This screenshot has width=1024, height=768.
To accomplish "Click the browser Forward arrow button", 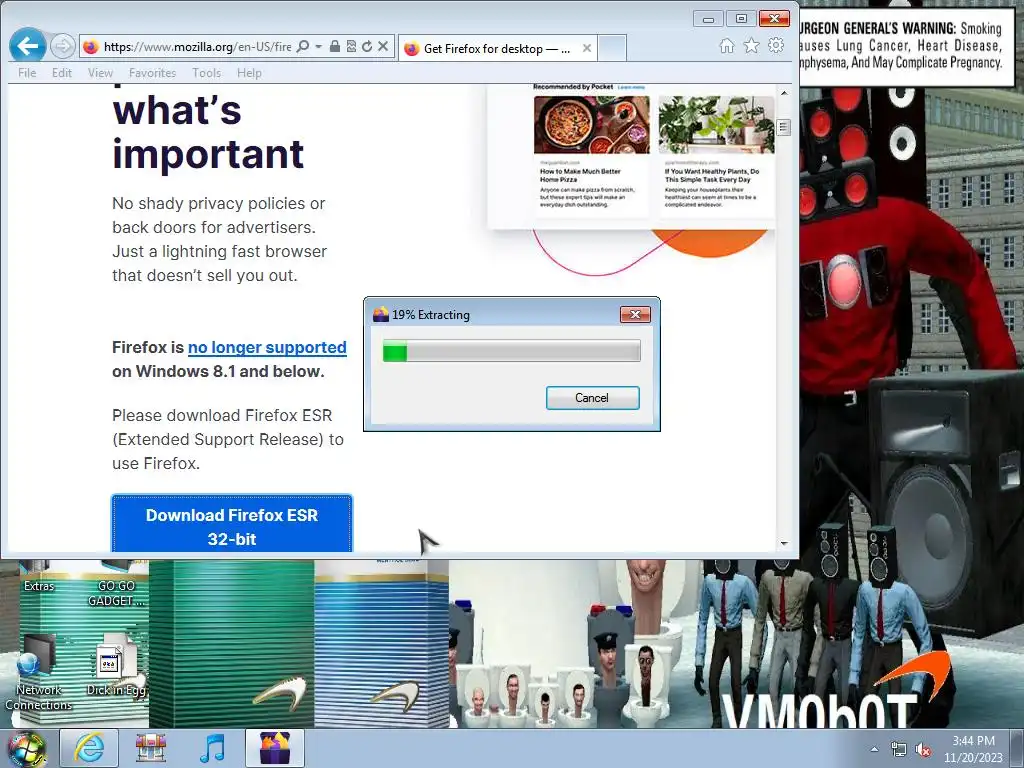I will pyautogui.click(x=63, y=46).
